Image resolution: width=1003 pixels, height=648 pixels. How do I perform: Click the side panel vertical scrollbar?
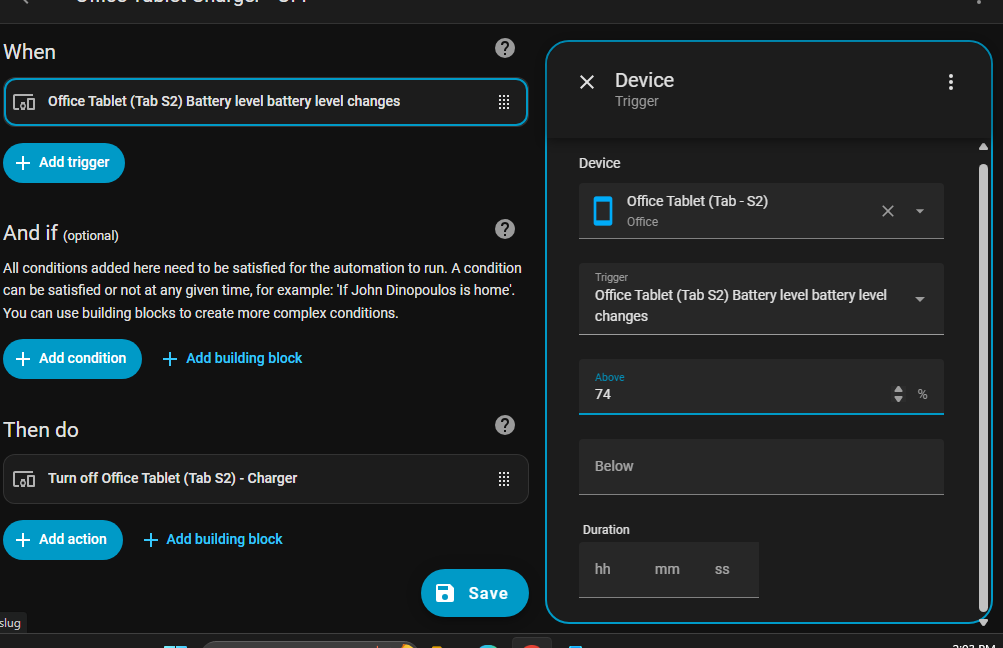(x=984, y=388)
